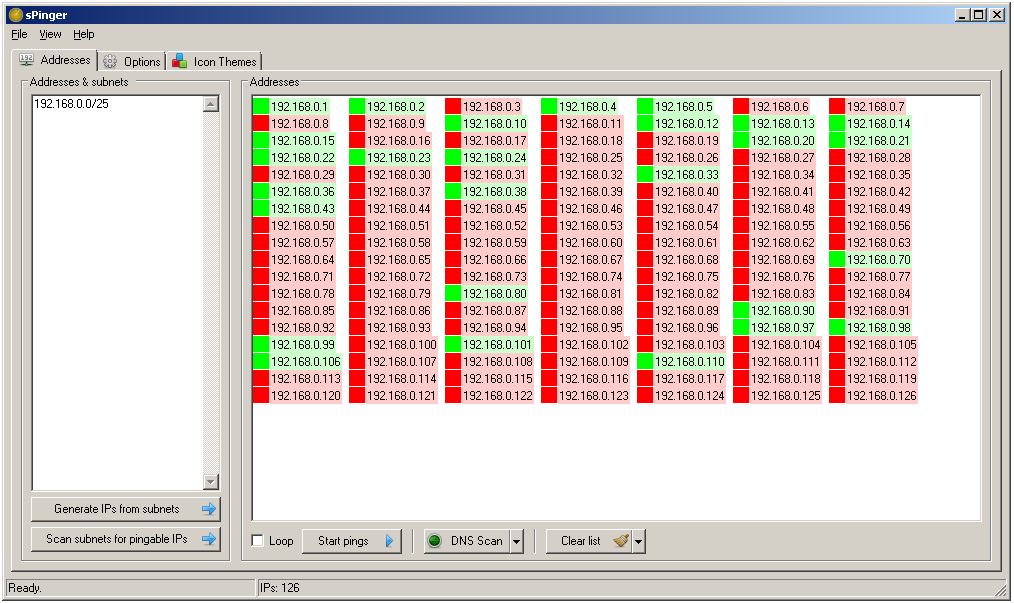Screen dimensions: 1014x603
Task: Click the green radar icon for DNS Scan
Action: [435, 541]
